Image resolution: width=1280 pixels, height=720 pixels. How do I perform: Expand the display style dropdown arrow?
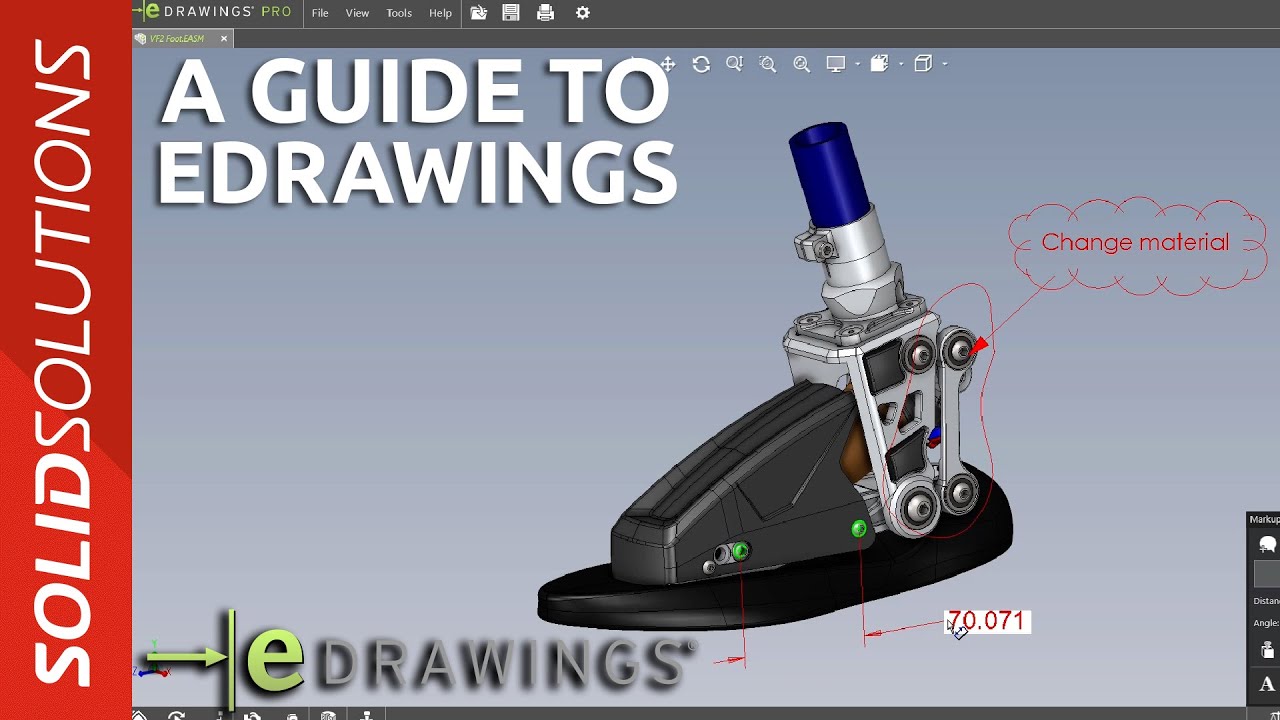tap(901, 64)
